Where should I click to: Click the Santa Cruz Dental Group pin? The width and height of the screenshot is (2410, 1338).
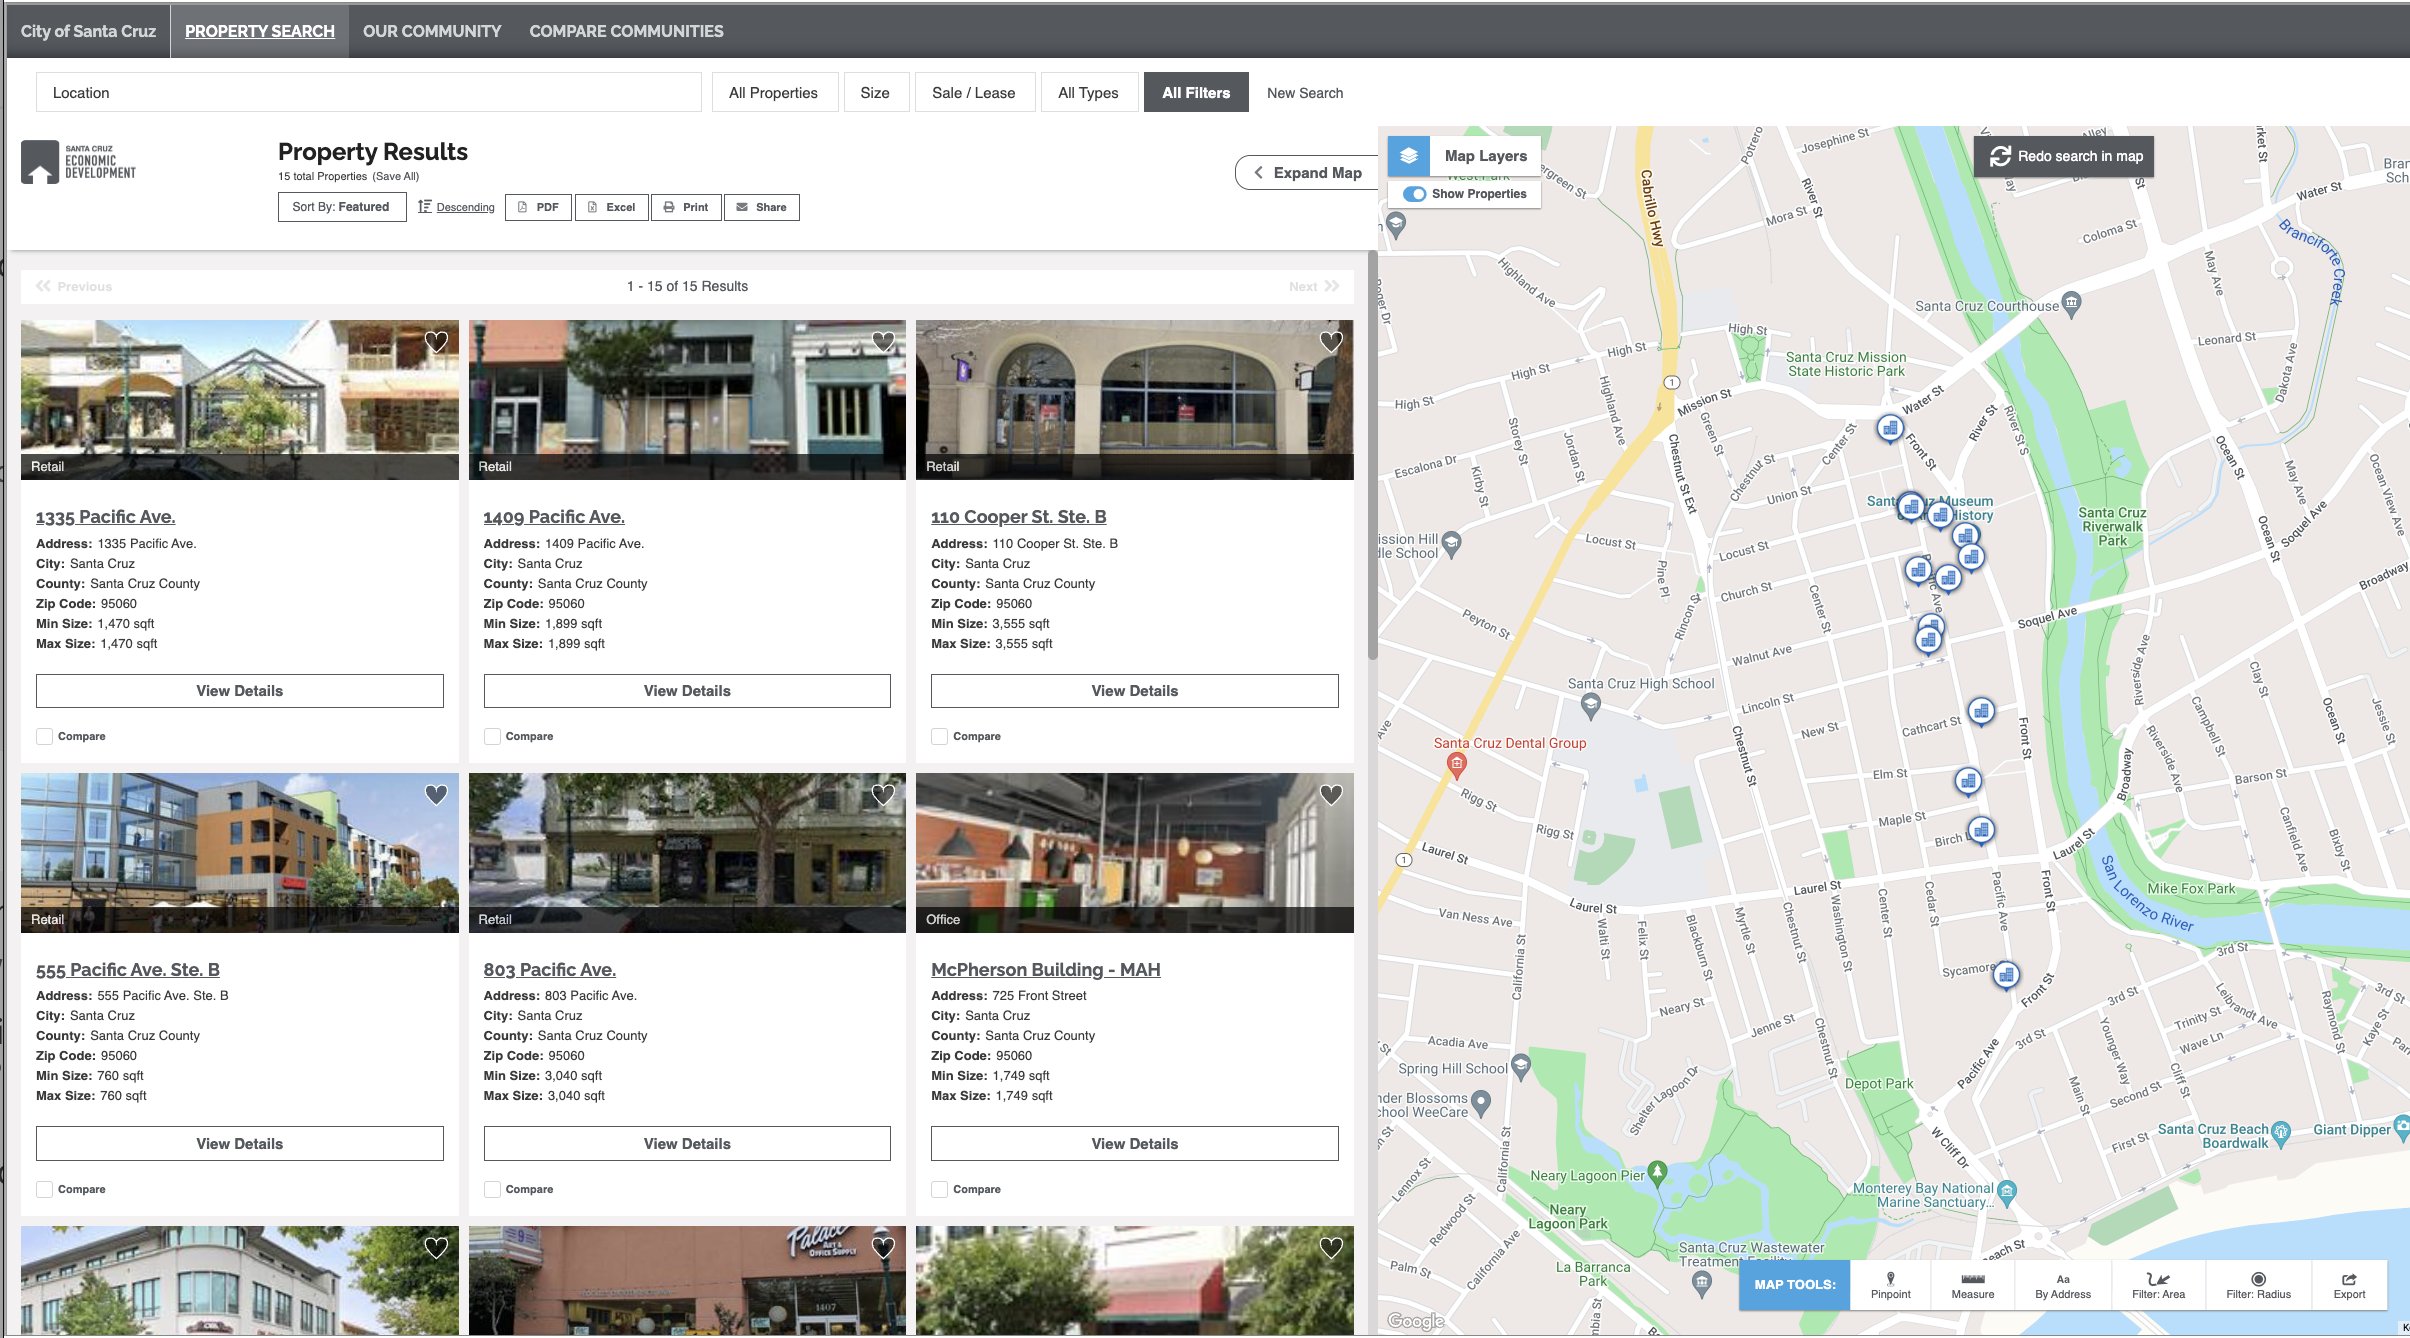(x=1457, y=766)
